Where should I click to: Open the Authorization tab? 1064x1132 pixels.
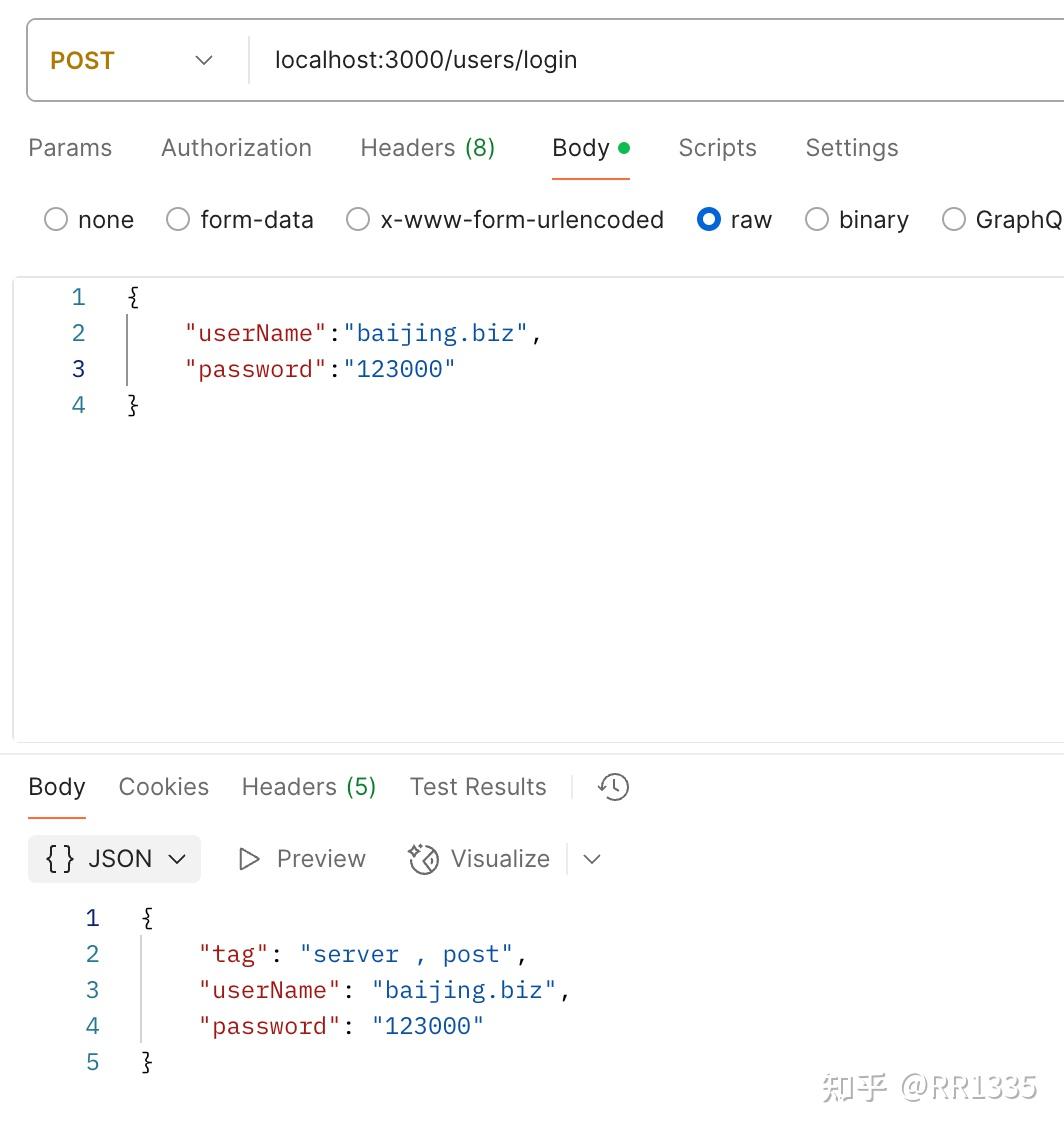236,148
